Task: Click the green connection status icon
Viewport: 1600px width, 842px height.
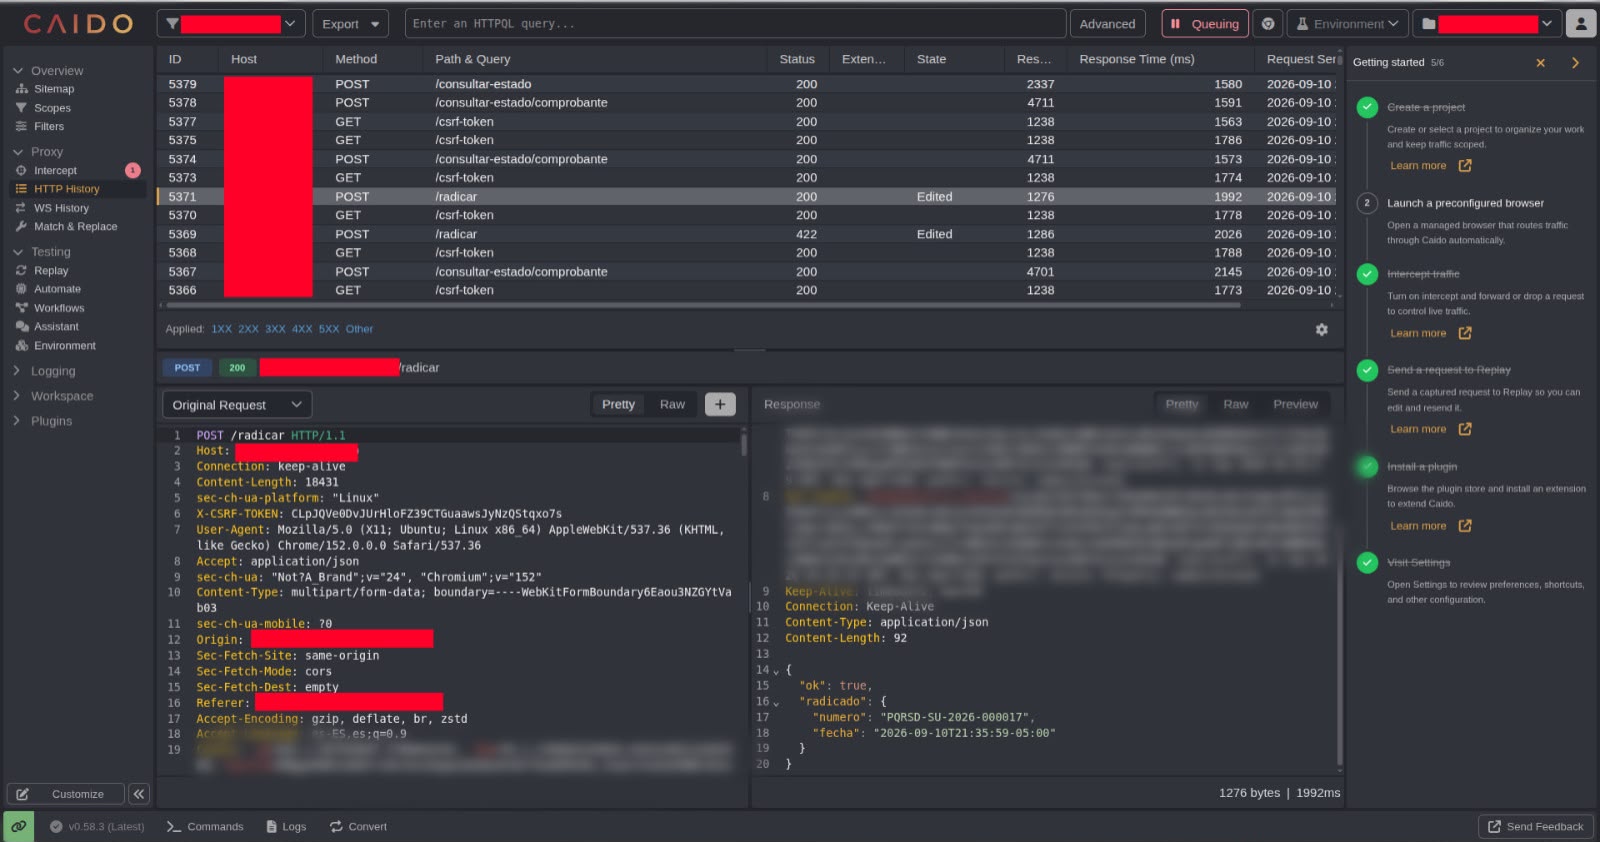Action: pos(19,826)
